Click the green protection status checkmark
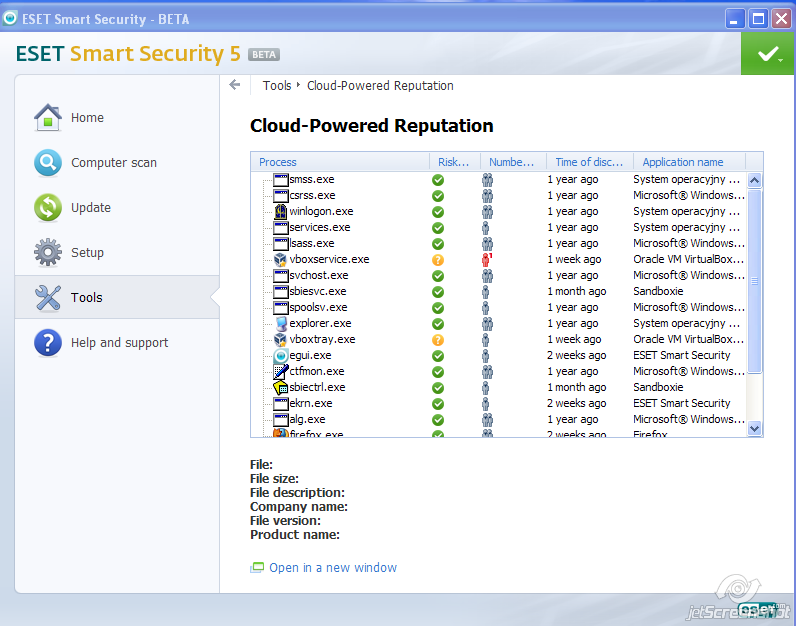 click(768, 53)
